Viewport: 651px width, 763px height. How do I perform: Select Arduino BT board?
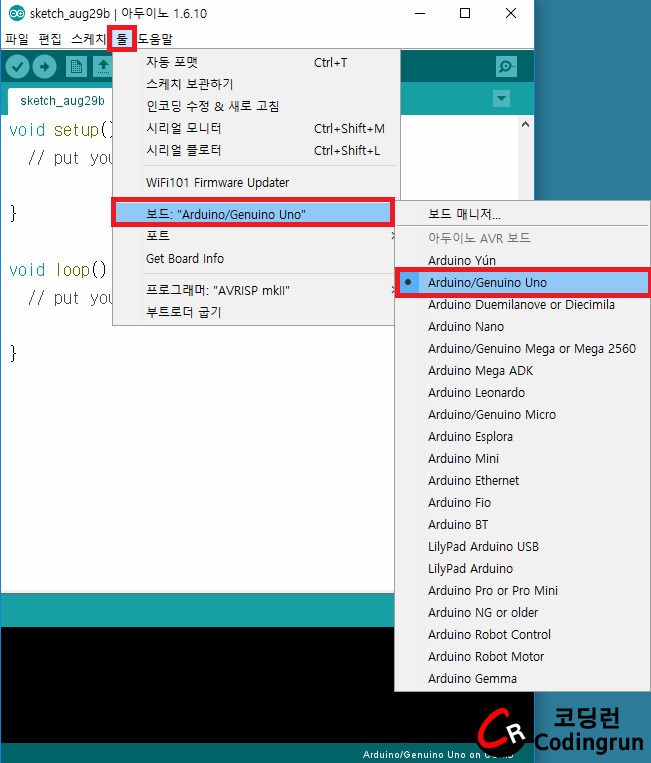coord(523,525)
